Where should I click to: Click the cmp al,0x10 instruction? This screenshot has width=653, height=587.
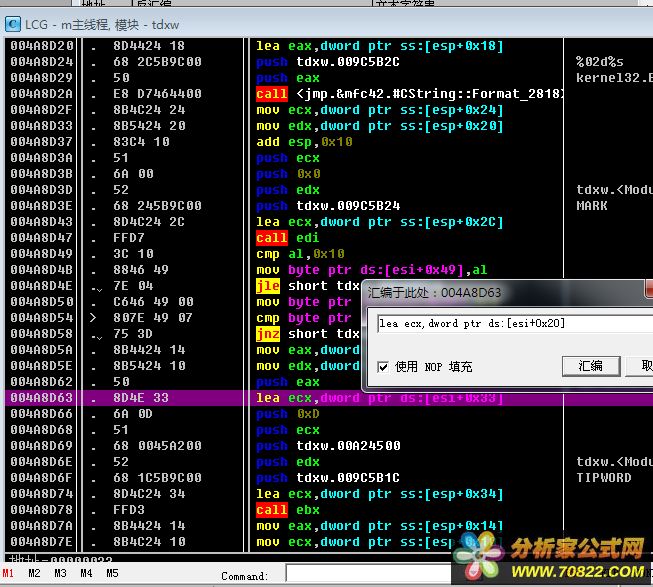[300, 254]
